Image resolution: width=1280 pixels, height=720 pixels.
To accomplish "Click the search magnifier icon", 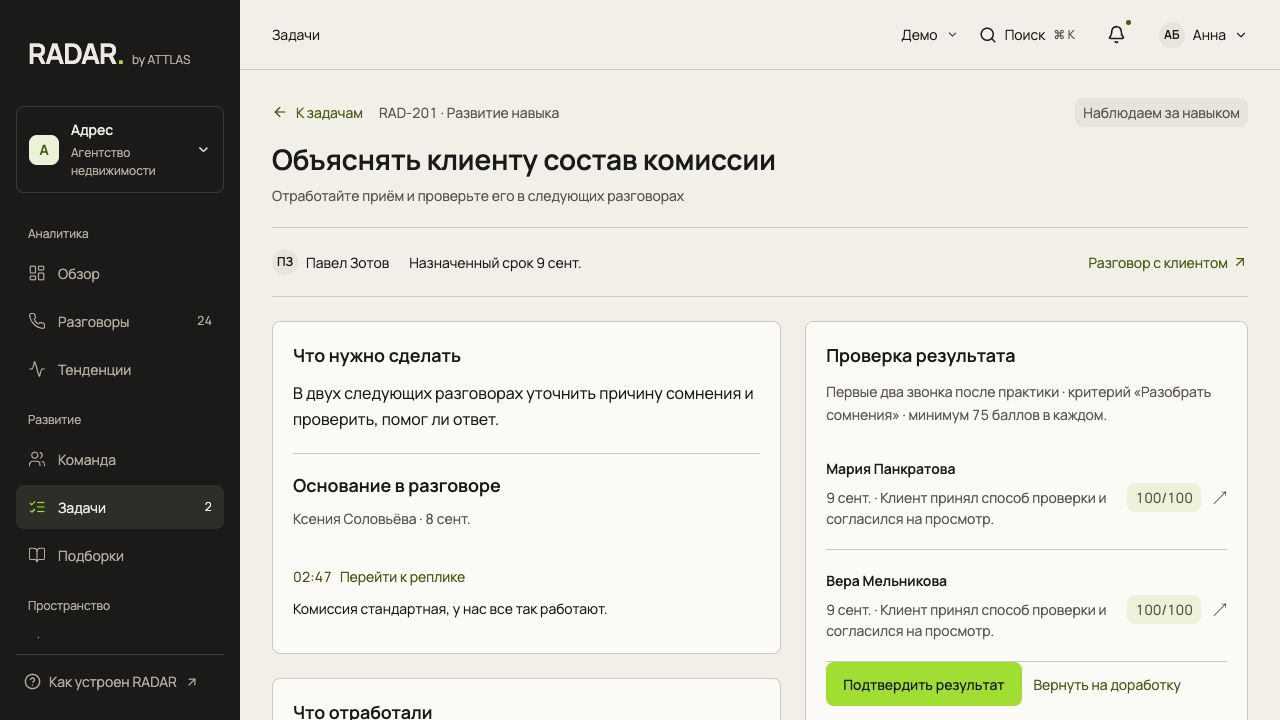I will pyautogui.click(x=988, y=35).
